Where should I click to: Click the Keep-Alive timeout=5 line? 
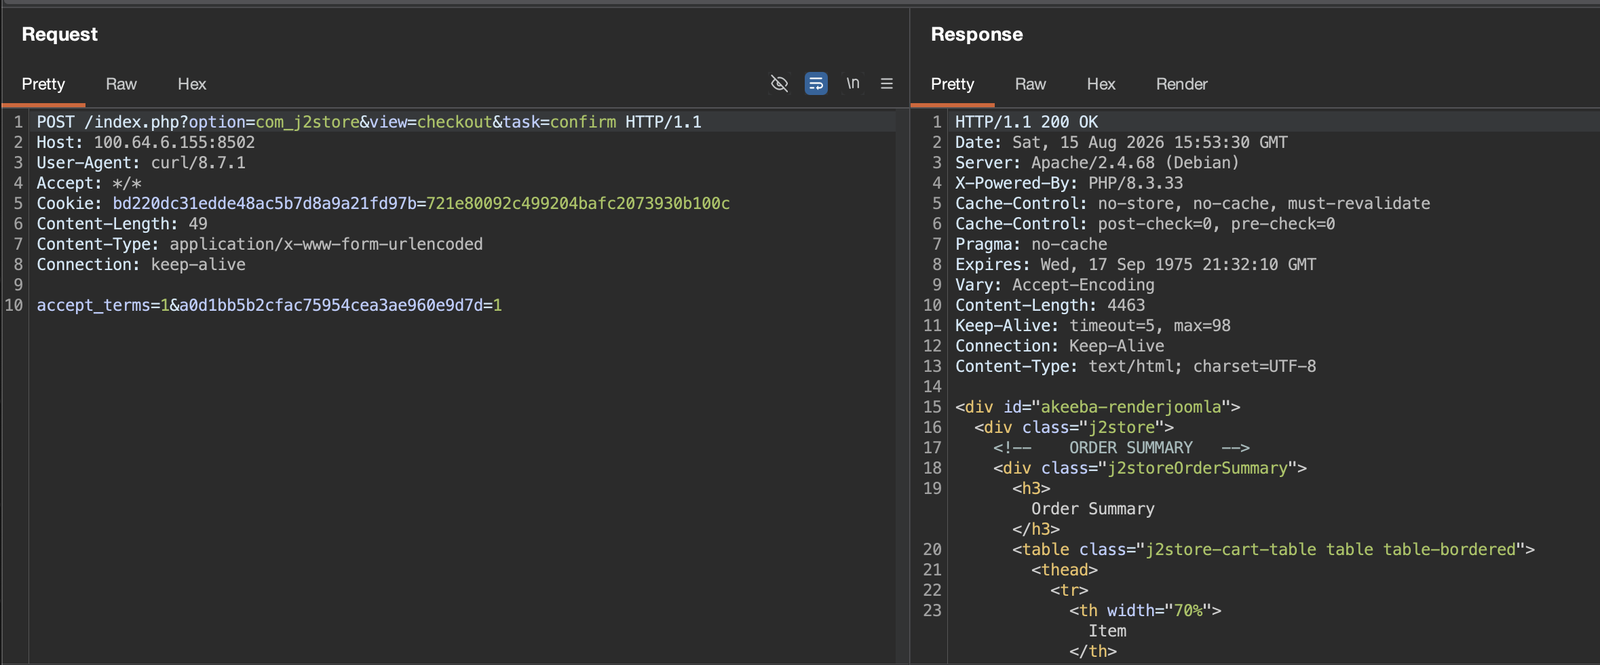(x=1093, y=325)
